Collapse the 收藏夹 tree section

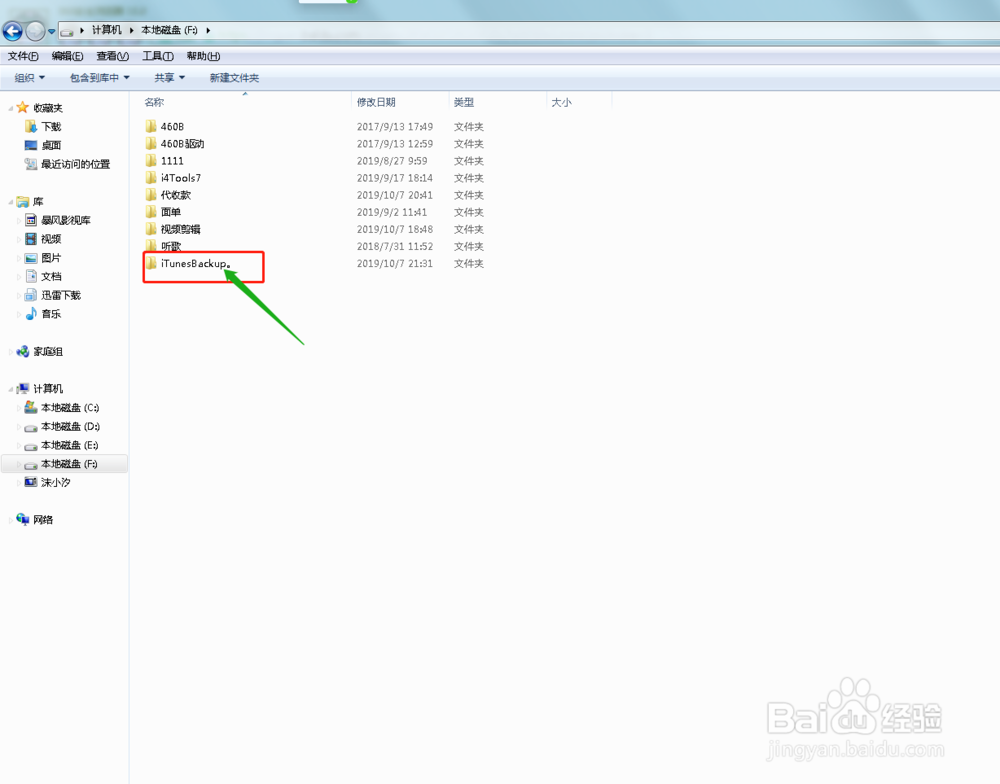(x=11, y=108)
